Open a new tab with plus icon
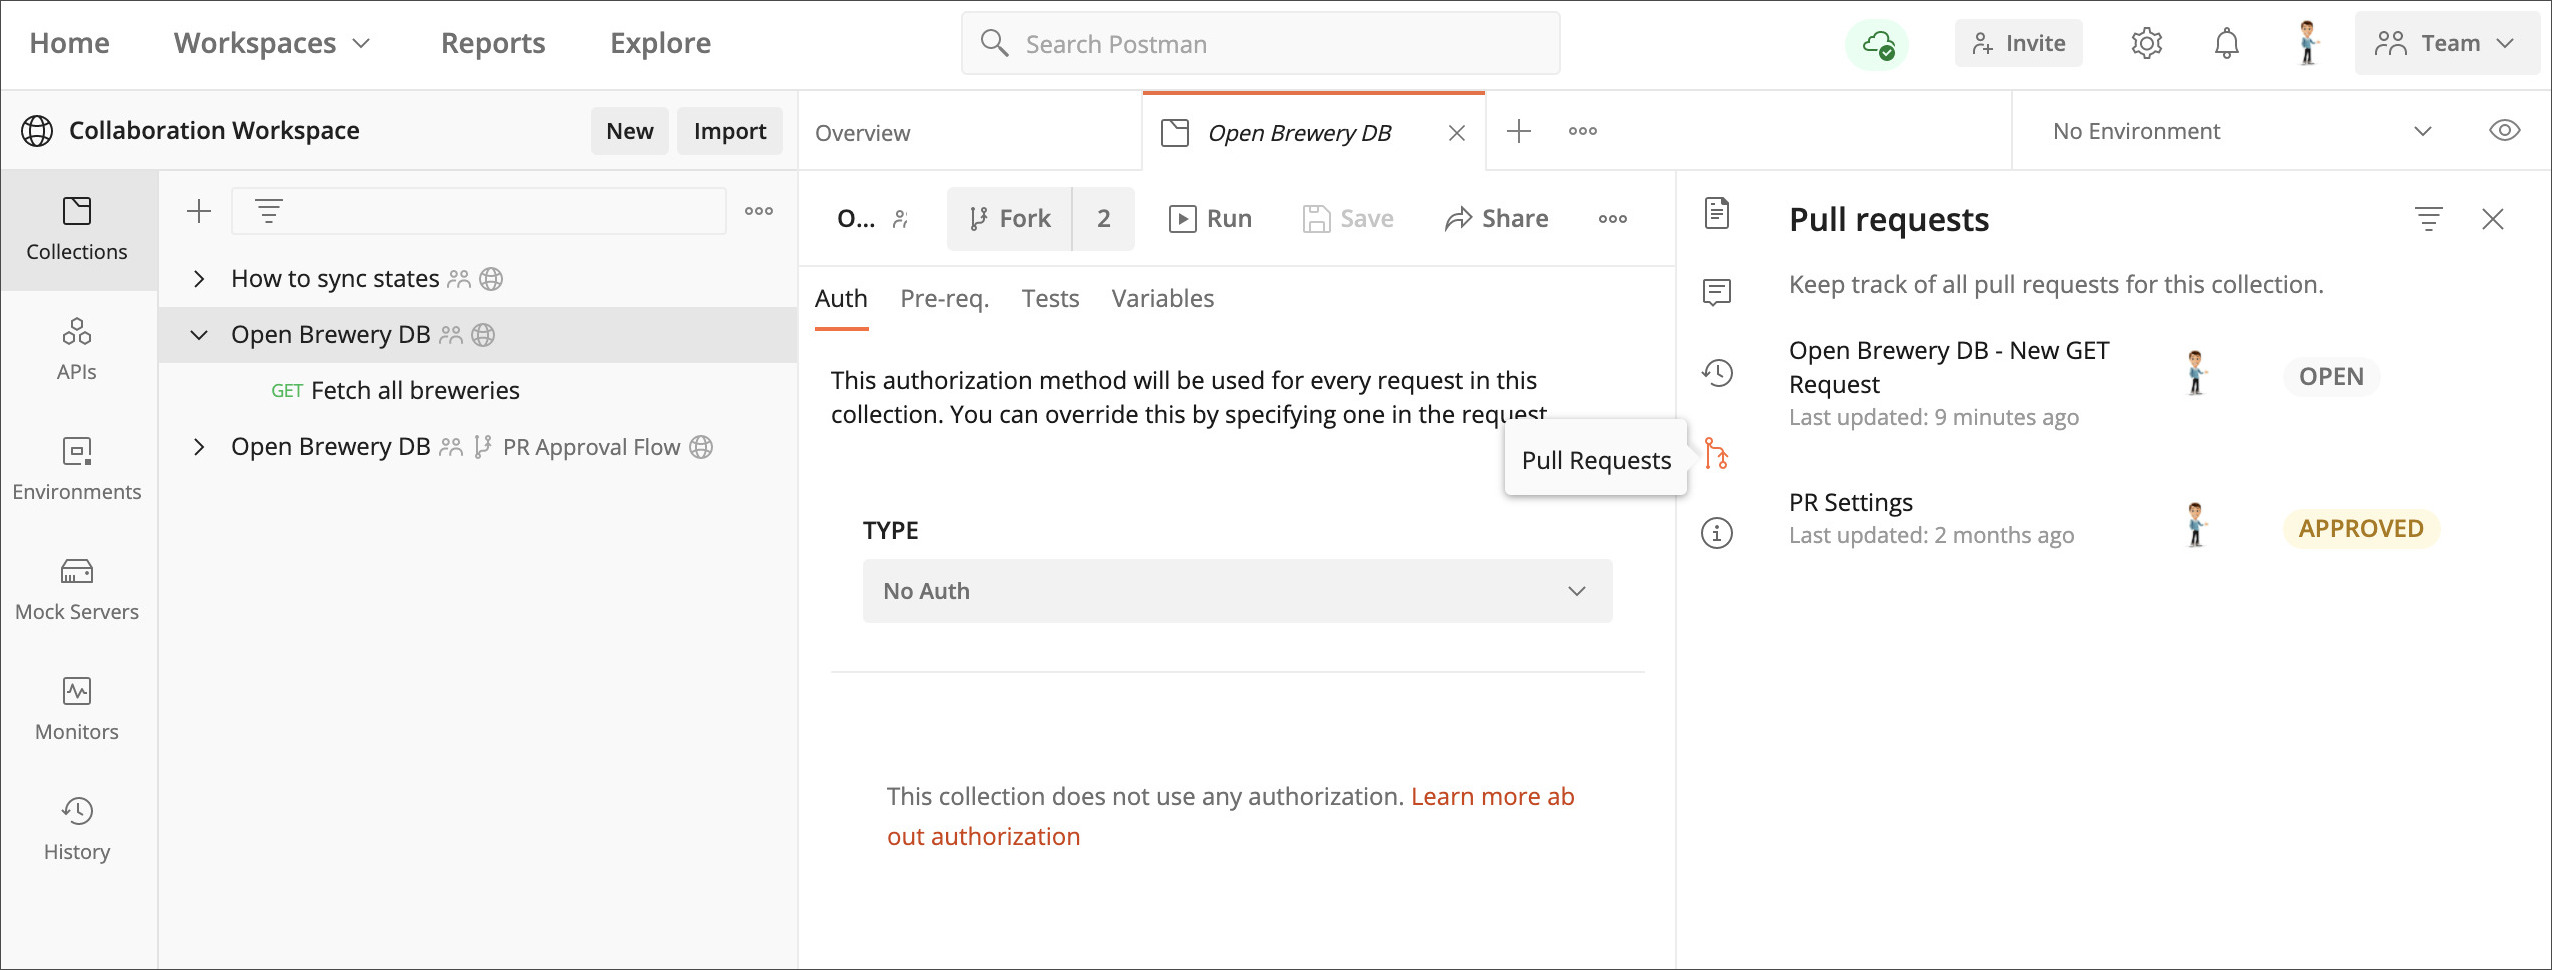Screen dimensions: 2552x970 tap(1518, 131)
